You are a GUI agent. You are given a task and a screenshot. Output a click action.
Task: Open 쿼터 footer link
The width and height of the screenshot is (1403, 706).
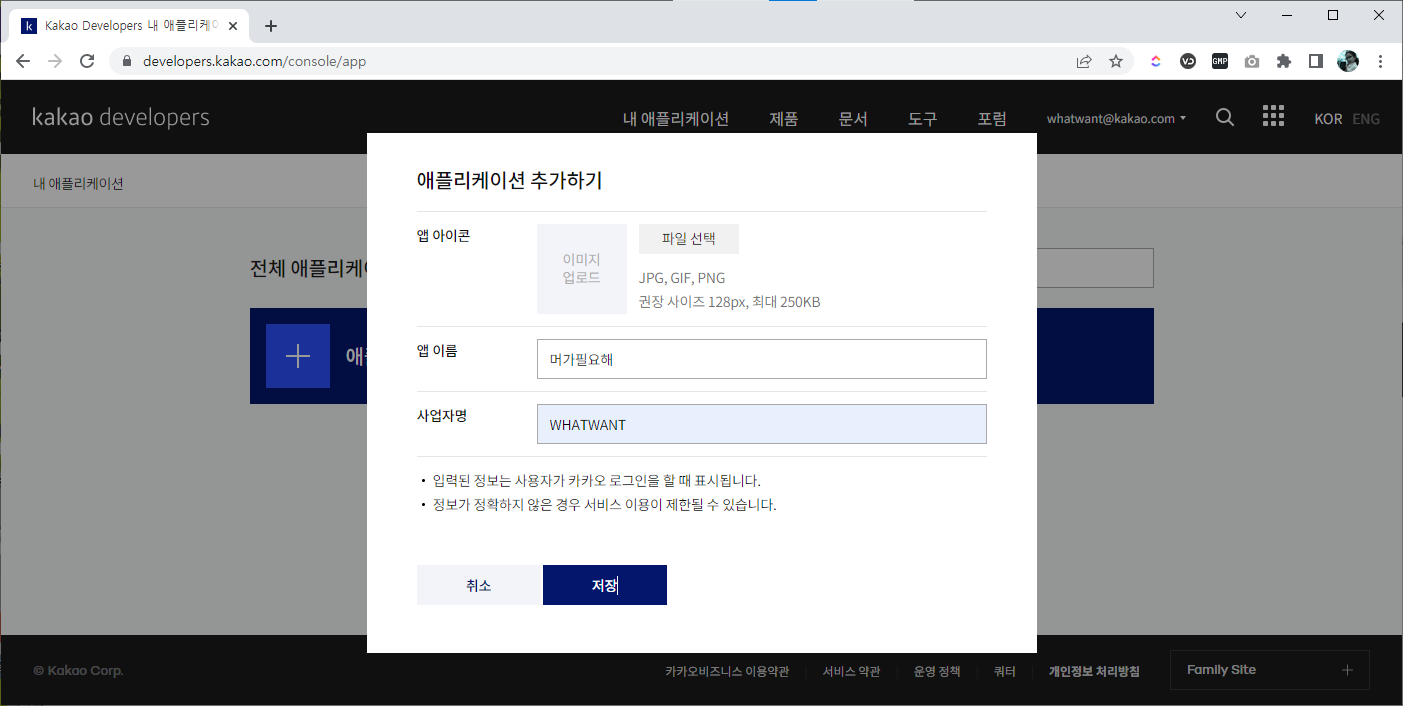(1005, 671)
